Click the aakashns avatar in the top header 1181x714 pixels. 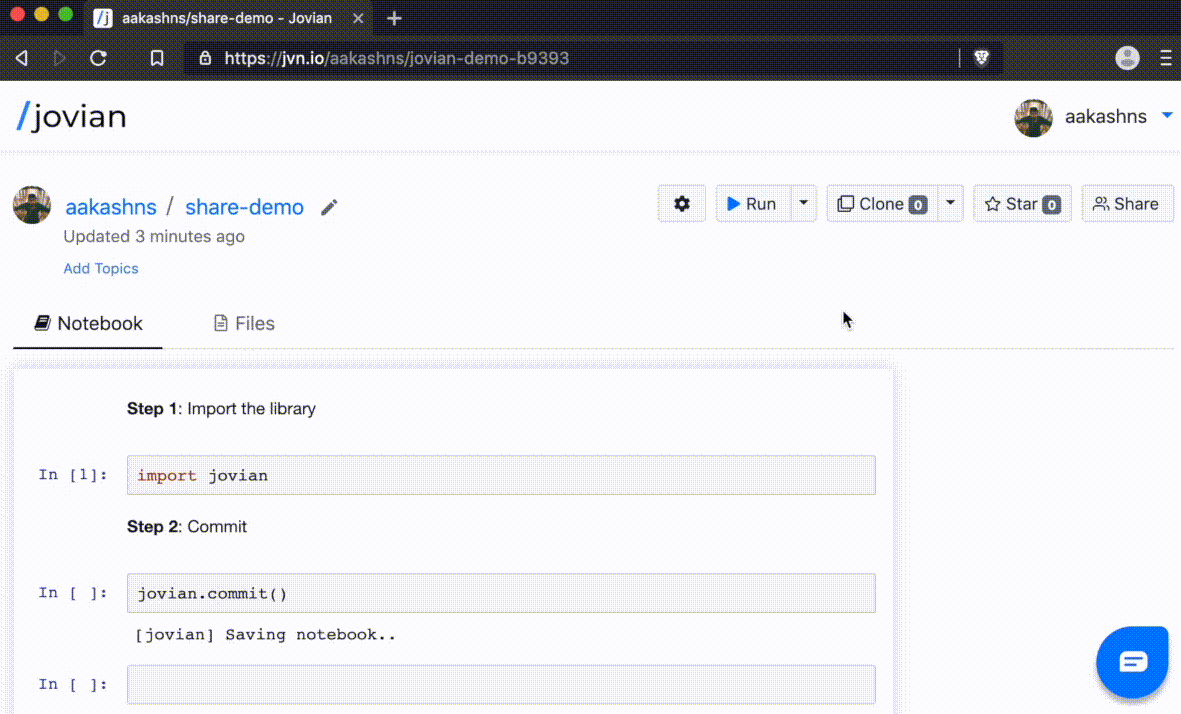pos(1033,117)
